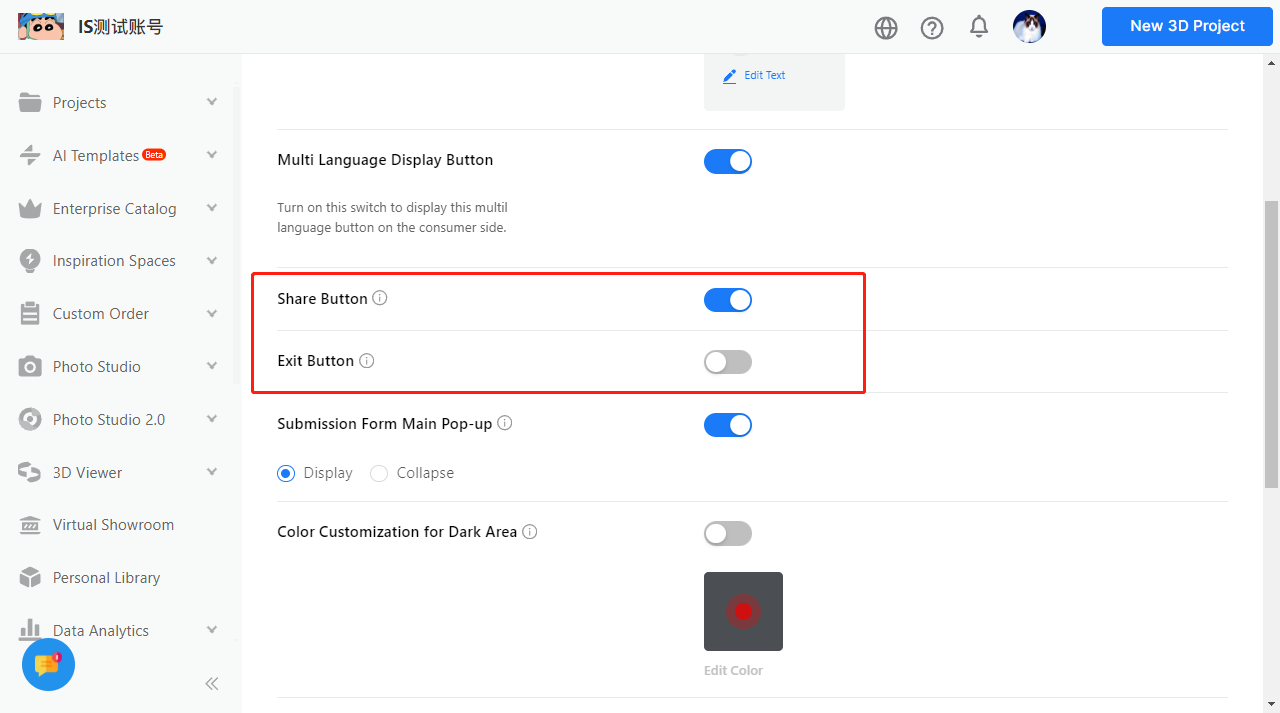Select the Collapse radio option
The width and height of the screenshot is (1280, 713).
pyautogui.click(x=379, y=473)
